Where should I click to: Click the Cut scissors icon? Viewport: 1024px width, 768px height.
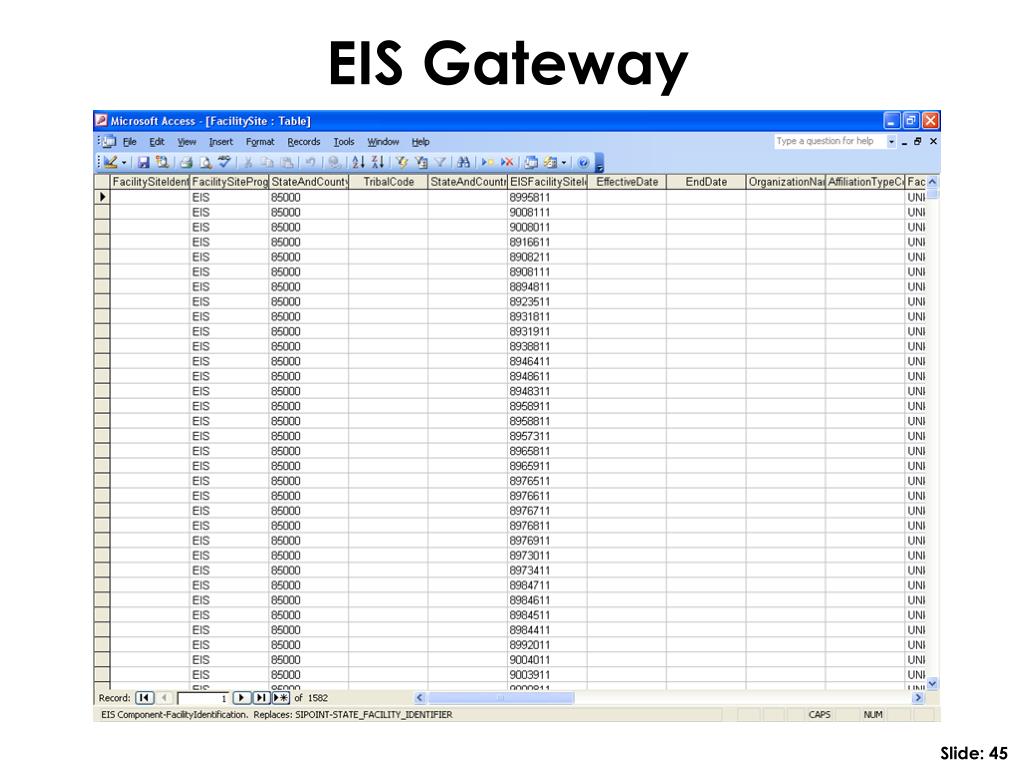click(248, 162)
